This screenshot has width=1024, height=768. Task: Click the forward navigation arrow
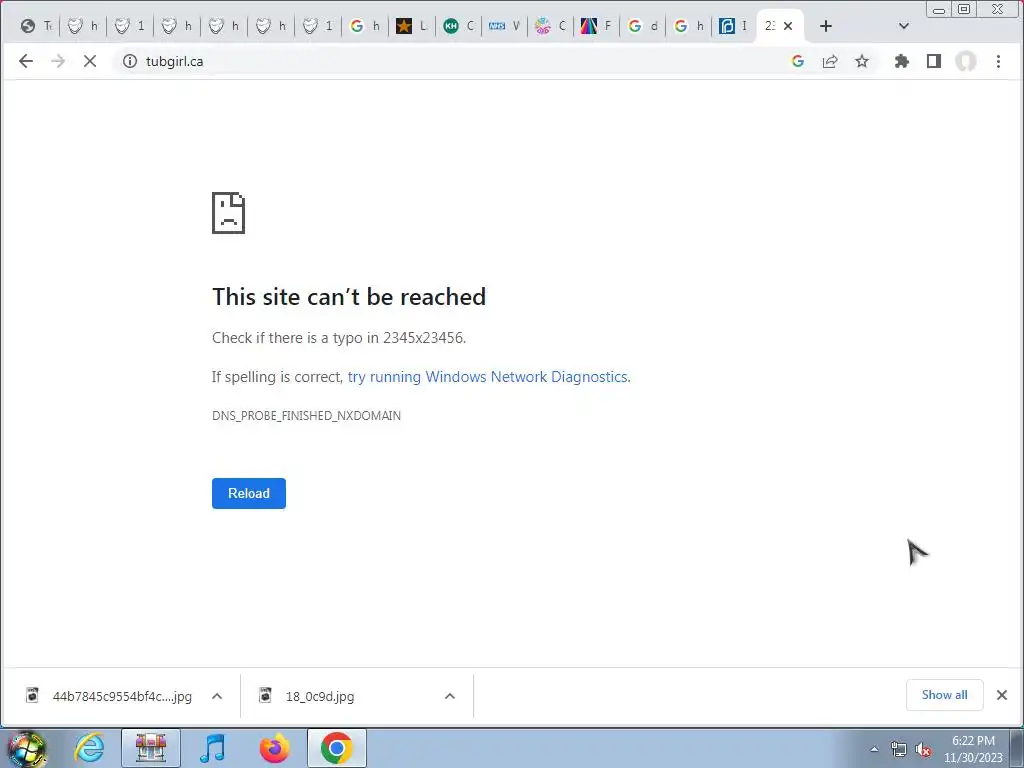(57, 61)
